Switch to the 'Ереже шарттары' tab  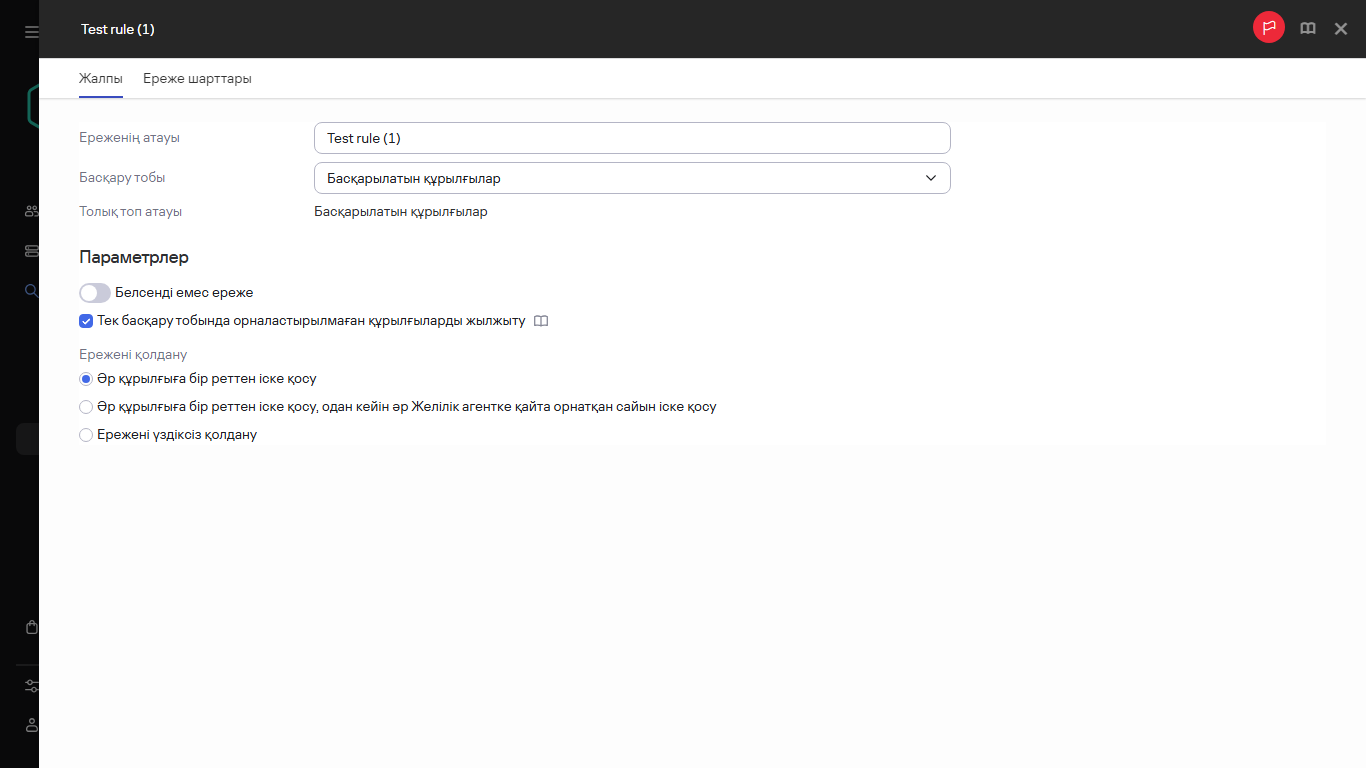pos(197,79)
